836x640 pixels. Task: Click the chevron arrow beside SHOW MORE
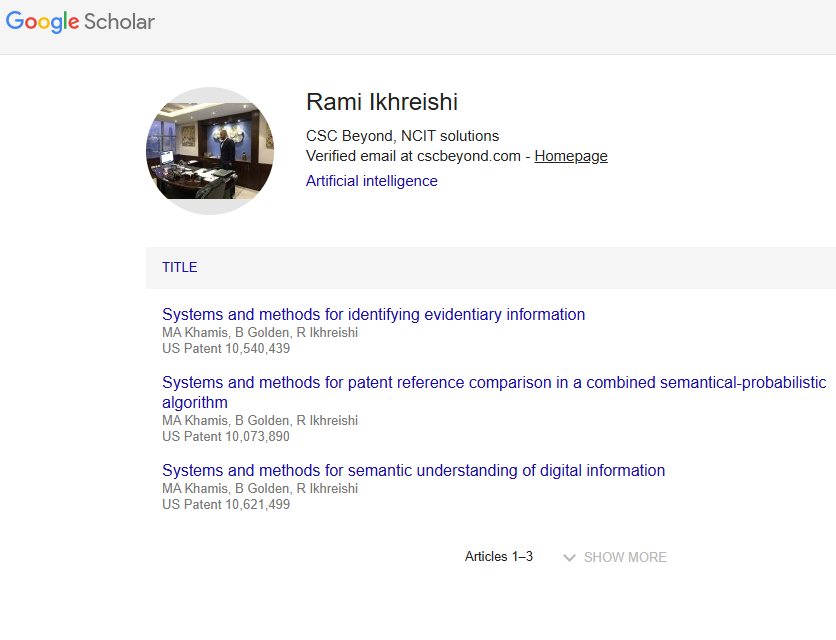point(569,557)
